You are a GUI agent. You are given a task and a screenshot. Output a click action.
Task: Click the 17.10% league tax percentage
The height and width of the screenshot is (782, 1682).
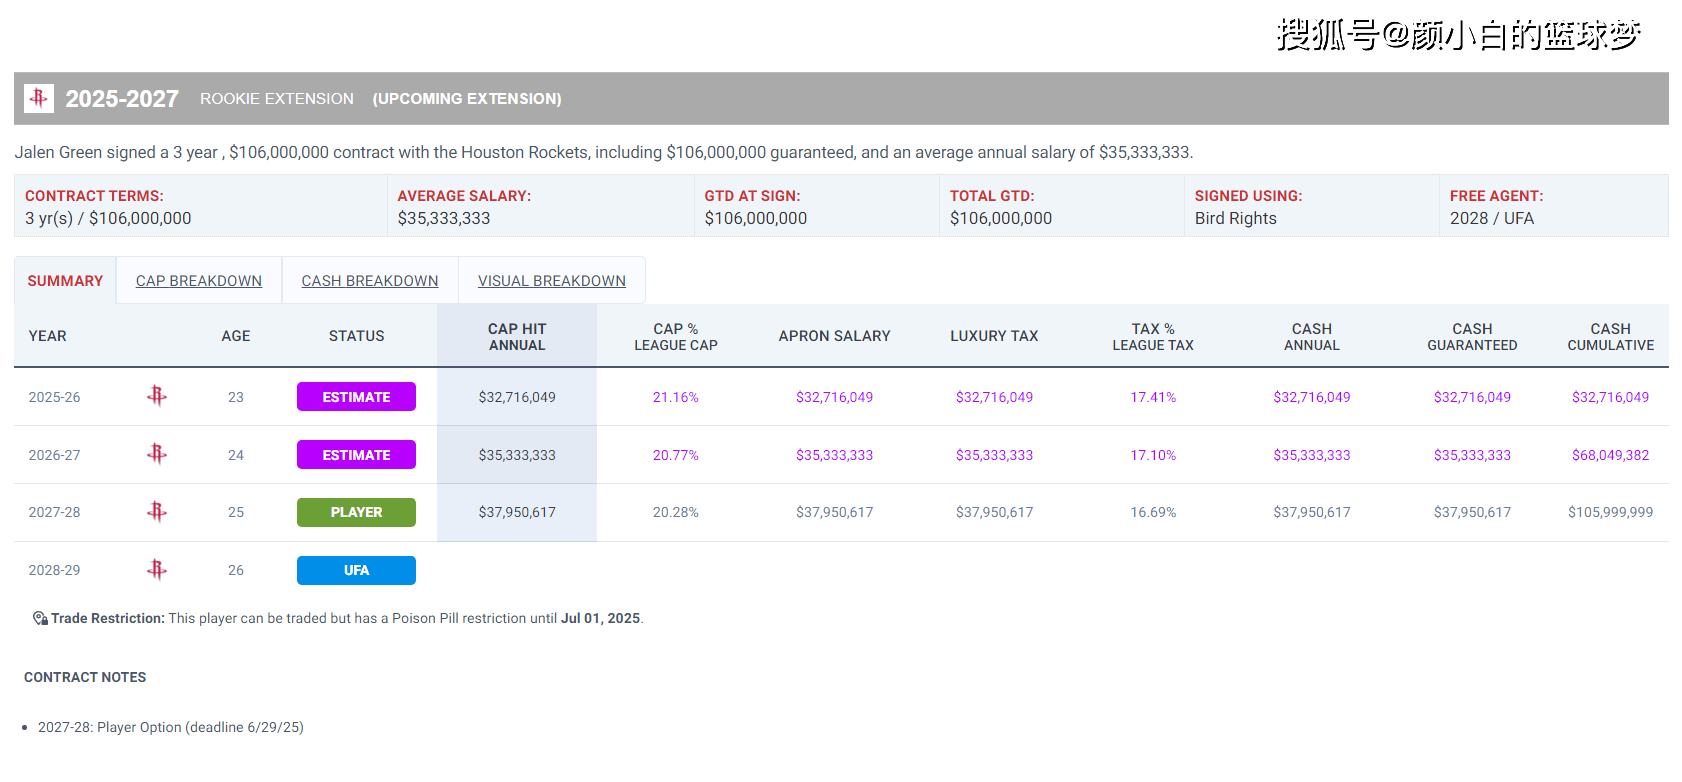click(1153, 455)
